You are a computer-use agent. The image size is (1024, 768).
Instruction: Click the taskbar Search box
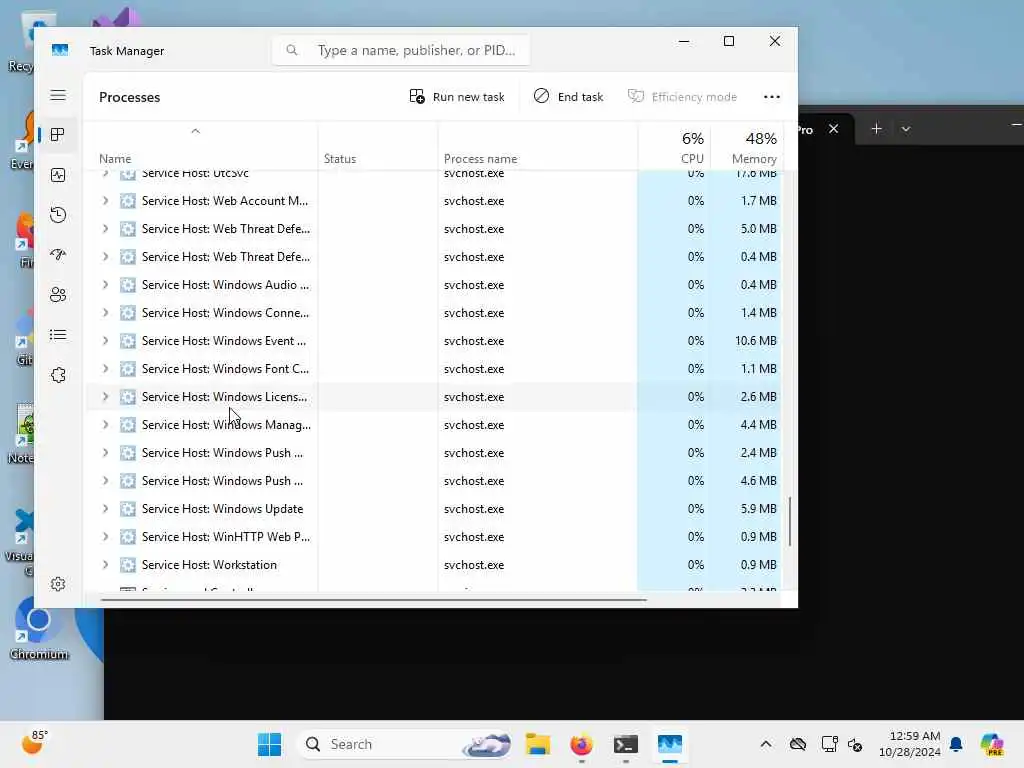[x=405, y=744]
